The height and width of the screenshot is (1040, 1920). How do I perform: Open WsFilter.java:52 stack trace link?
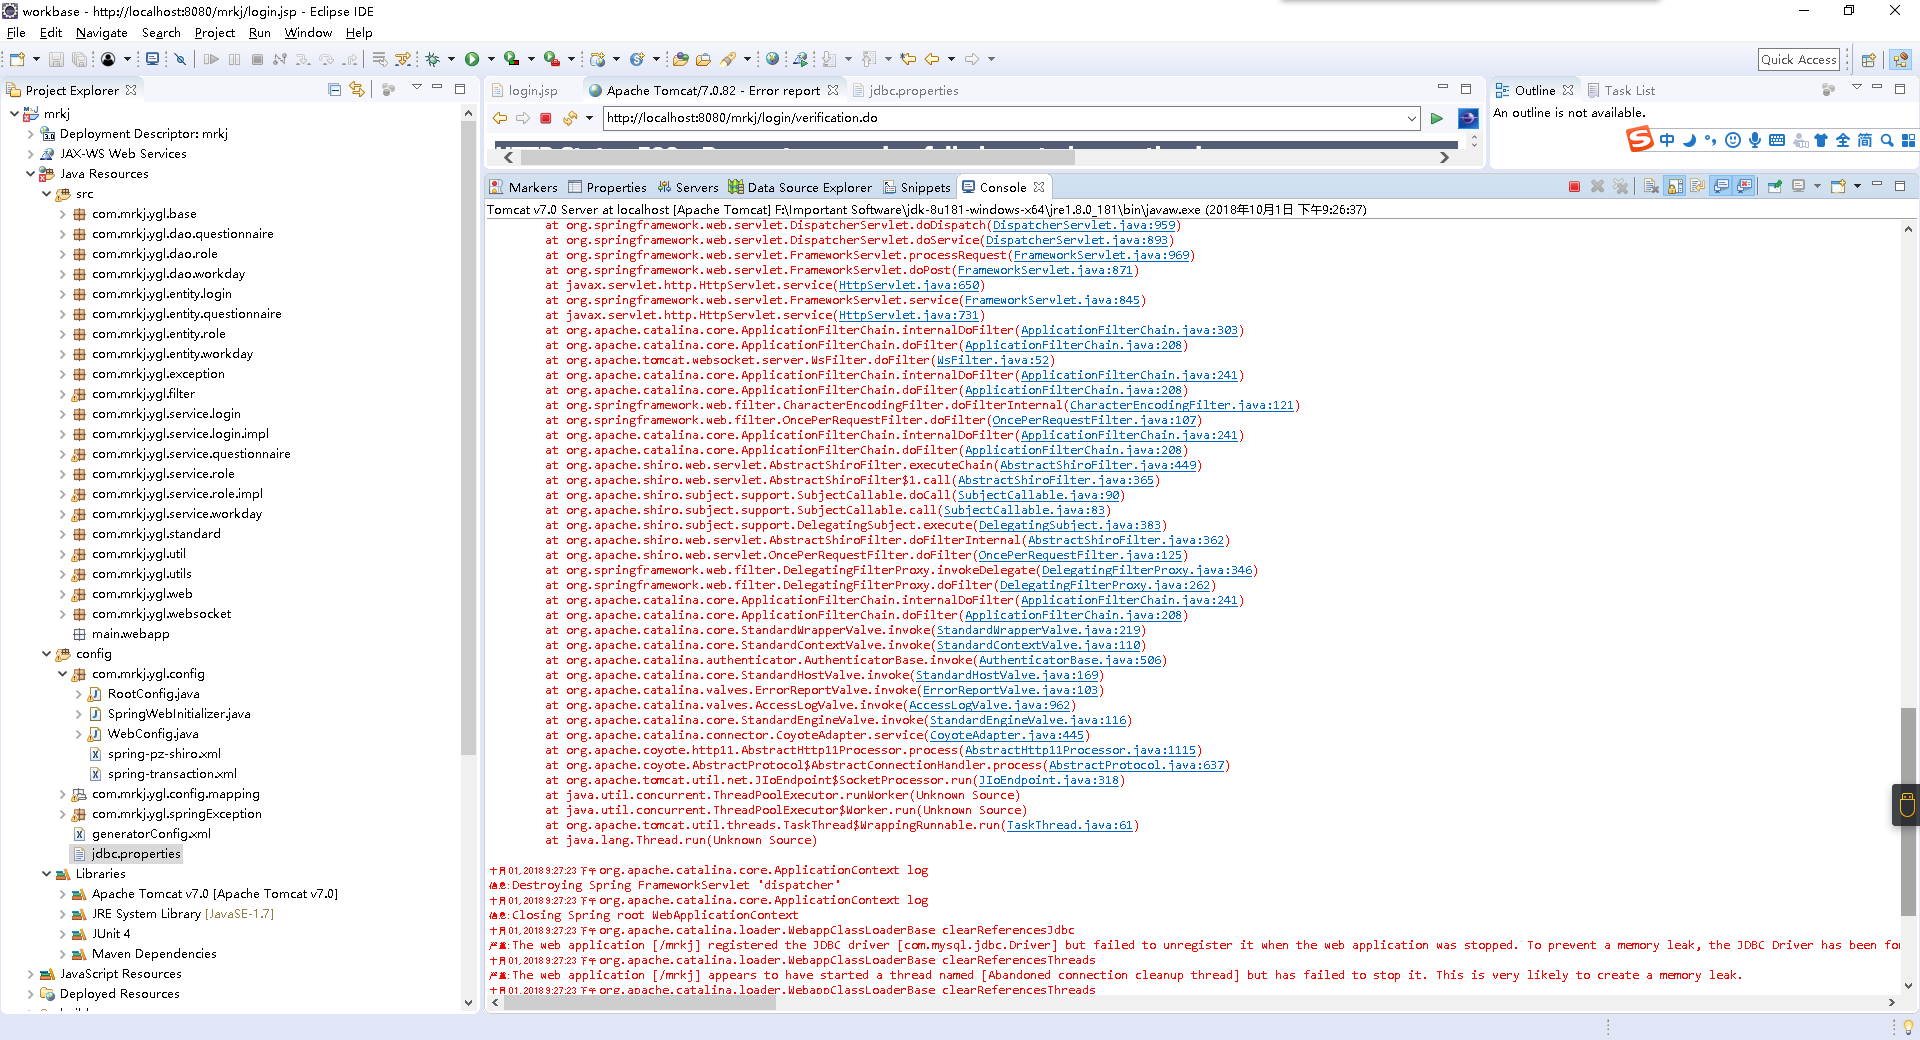[x=993, y=360]
